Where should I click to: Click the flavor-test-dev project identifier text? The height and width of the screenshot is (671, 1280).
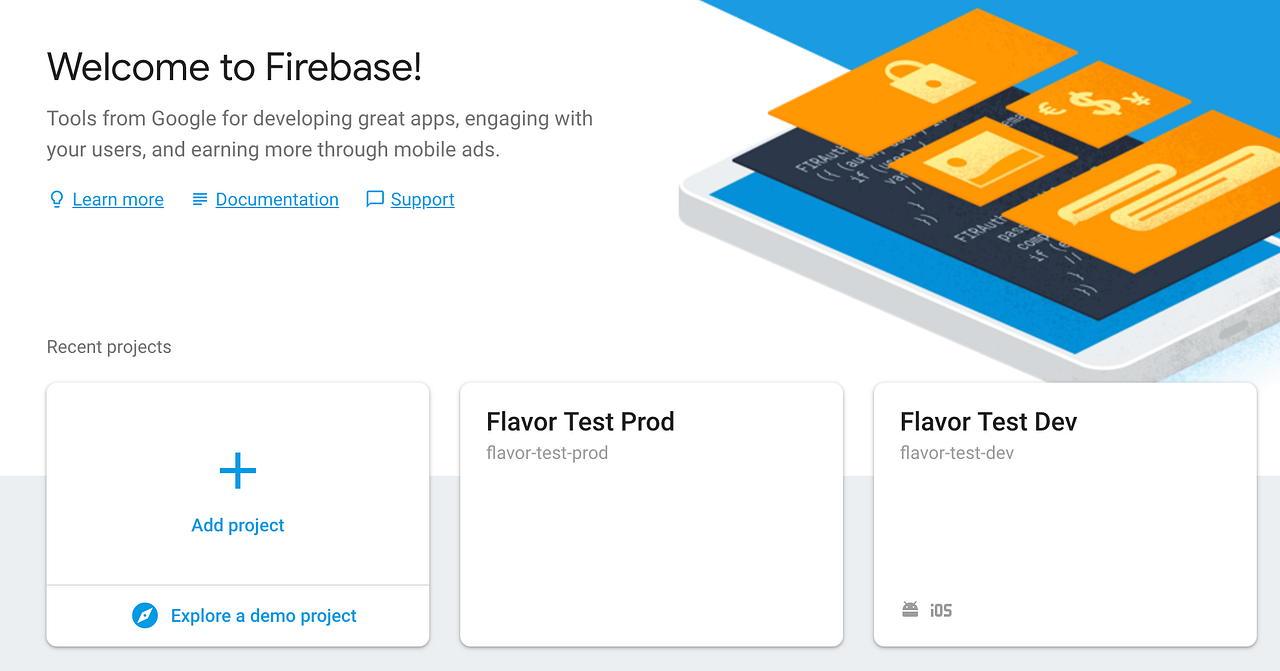pyautogui.click(x=956, y=452)
